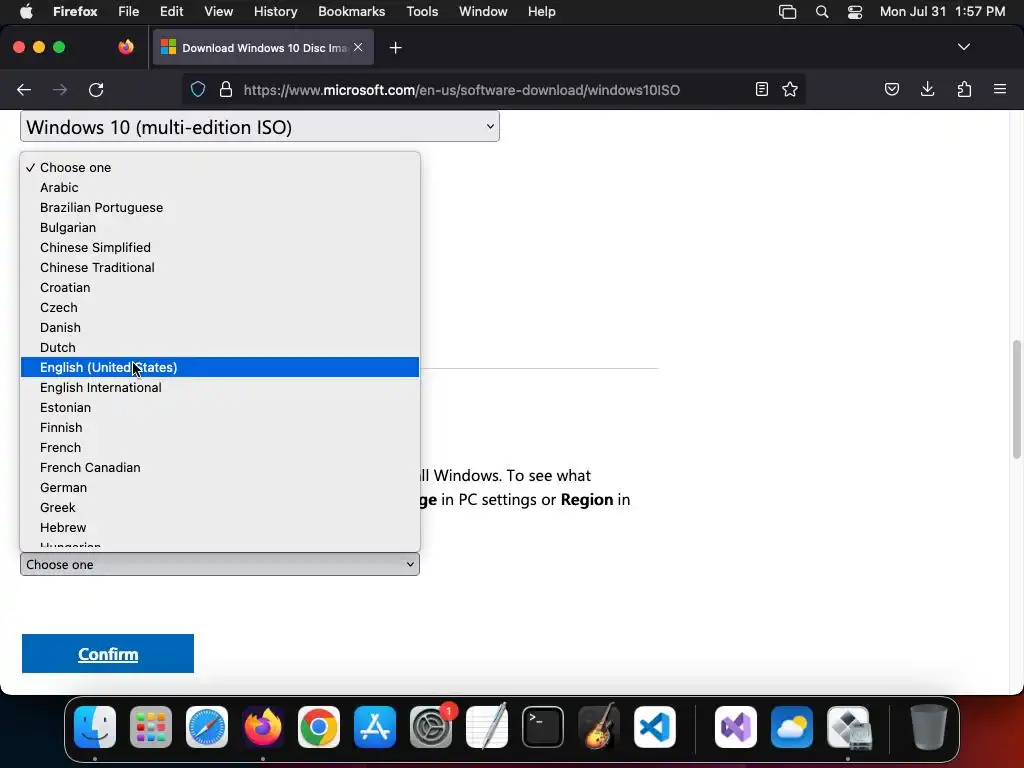Open Control Center in menu bar
Viewport: 1024px width, 768px height.
[x=854, y=12]
